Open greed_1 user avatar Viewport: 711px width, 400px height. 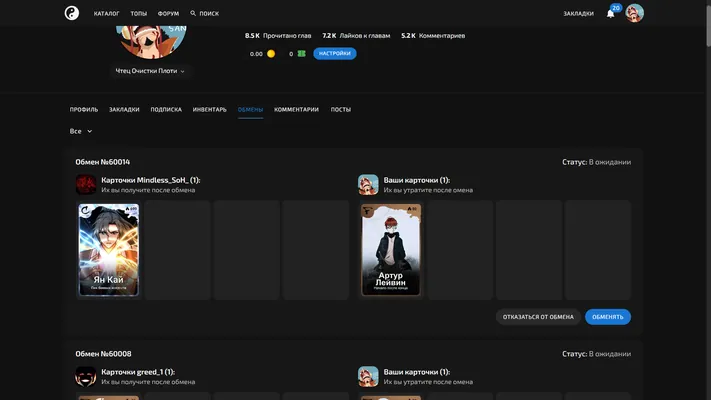point(86,376)
